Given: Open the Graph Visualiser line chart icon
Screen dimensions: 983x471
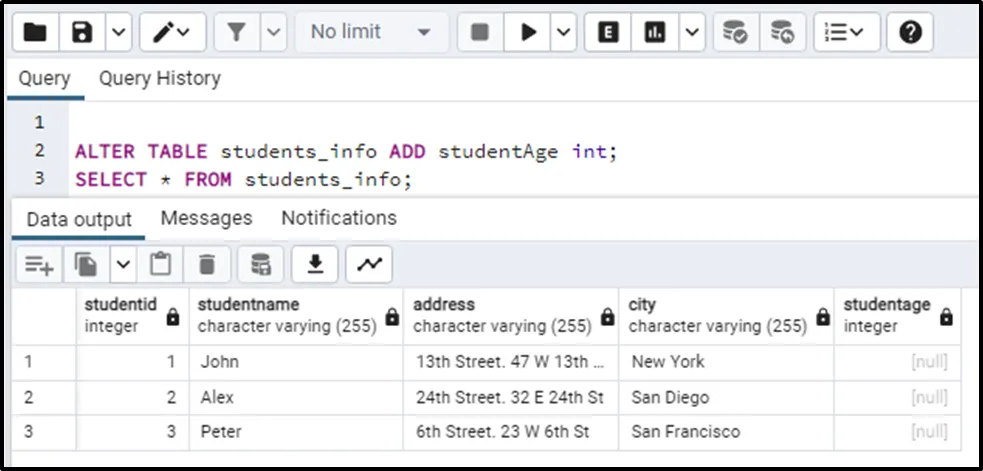Looking at the screenshot, I should tap(370, 265).
